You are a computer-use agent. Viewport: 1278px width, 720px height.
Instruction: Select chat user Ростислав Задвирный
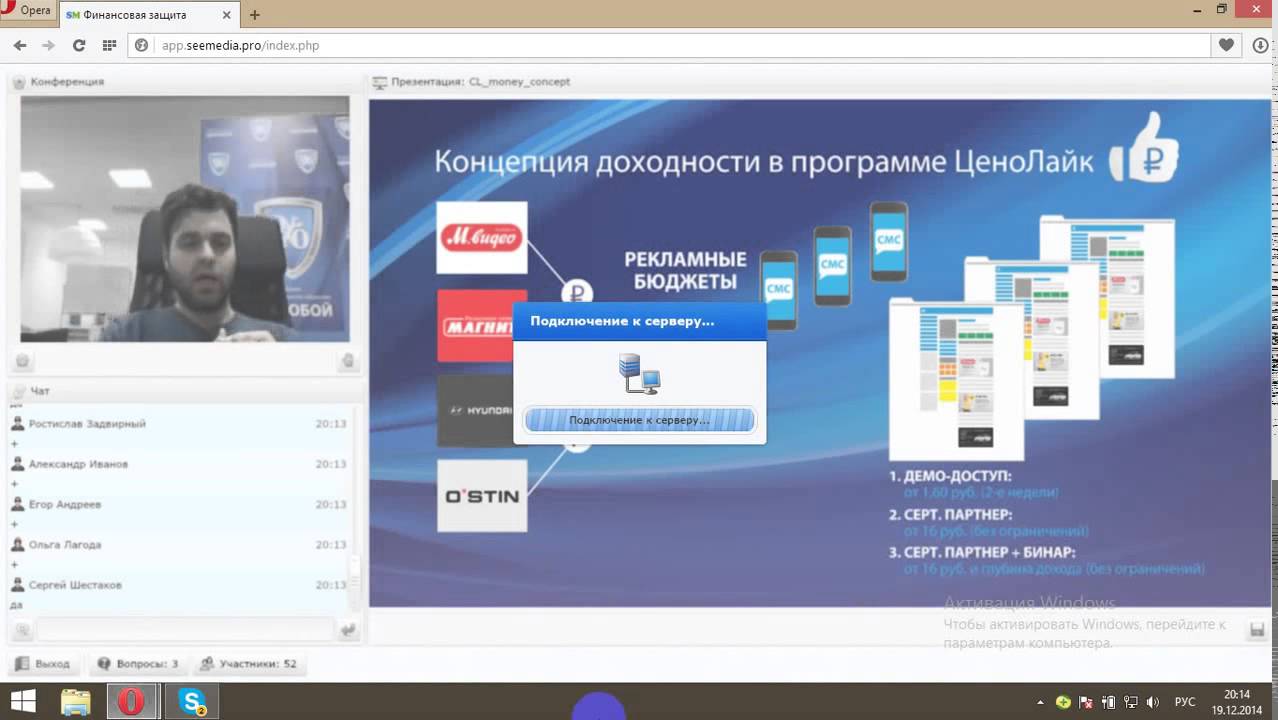87,424
